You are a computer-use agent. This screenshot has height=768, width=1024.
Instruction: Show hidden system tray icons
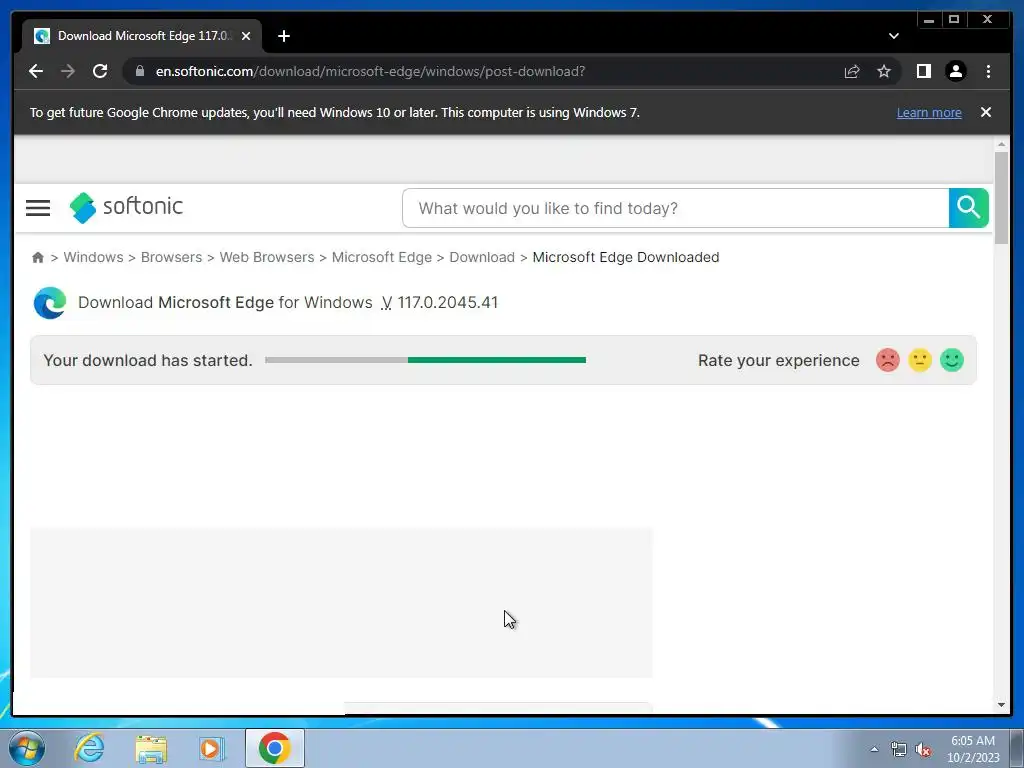(x=874, y=749)
